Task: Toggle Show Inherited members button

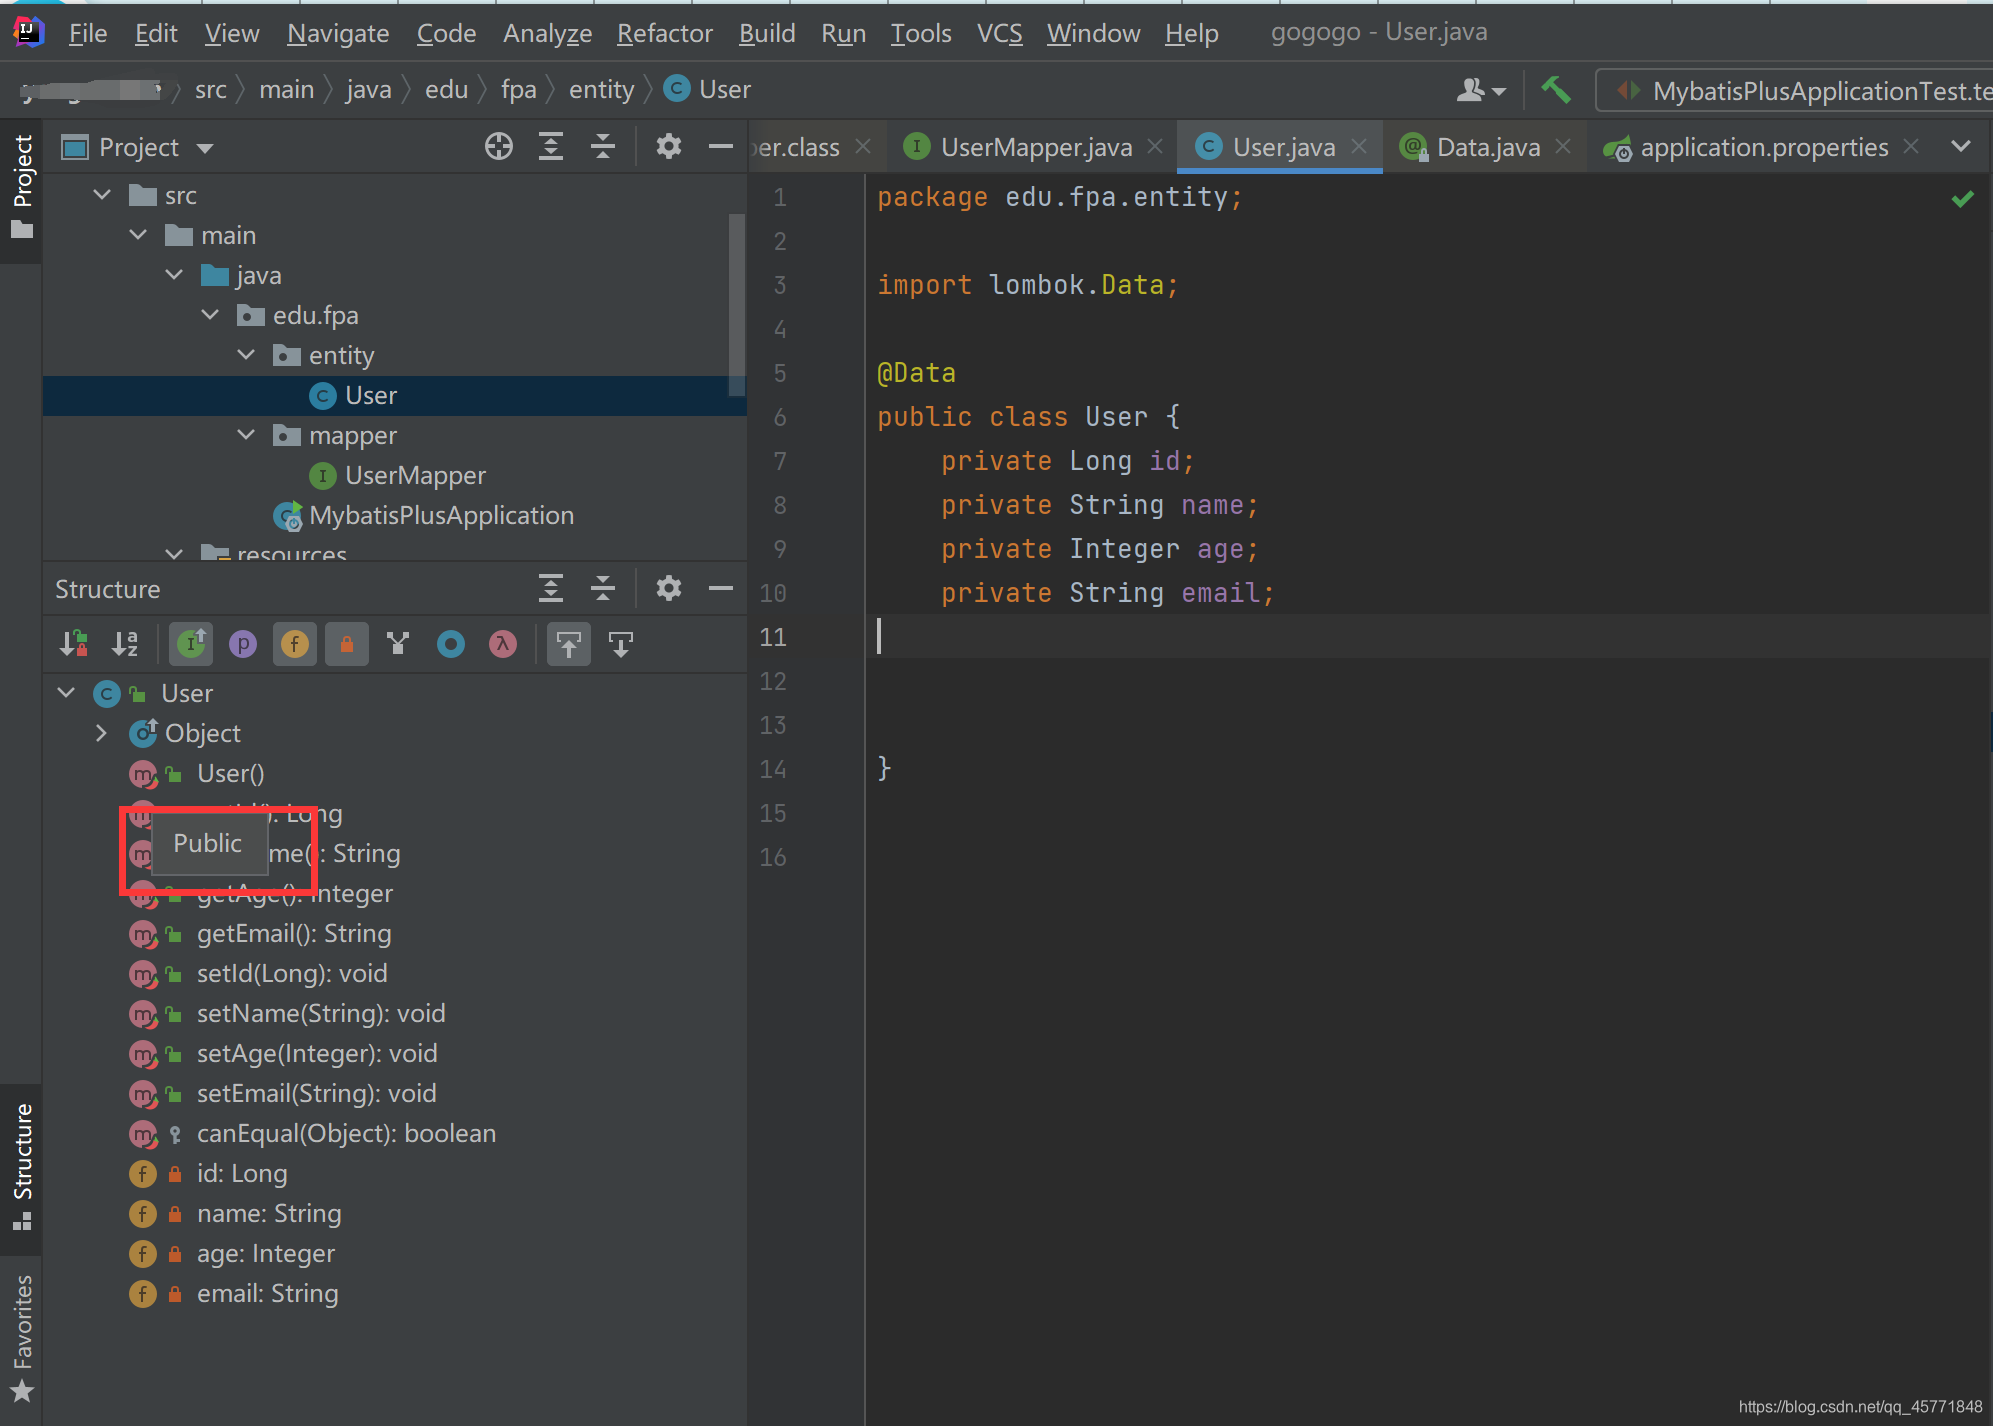Action: (x=191, y=644)
